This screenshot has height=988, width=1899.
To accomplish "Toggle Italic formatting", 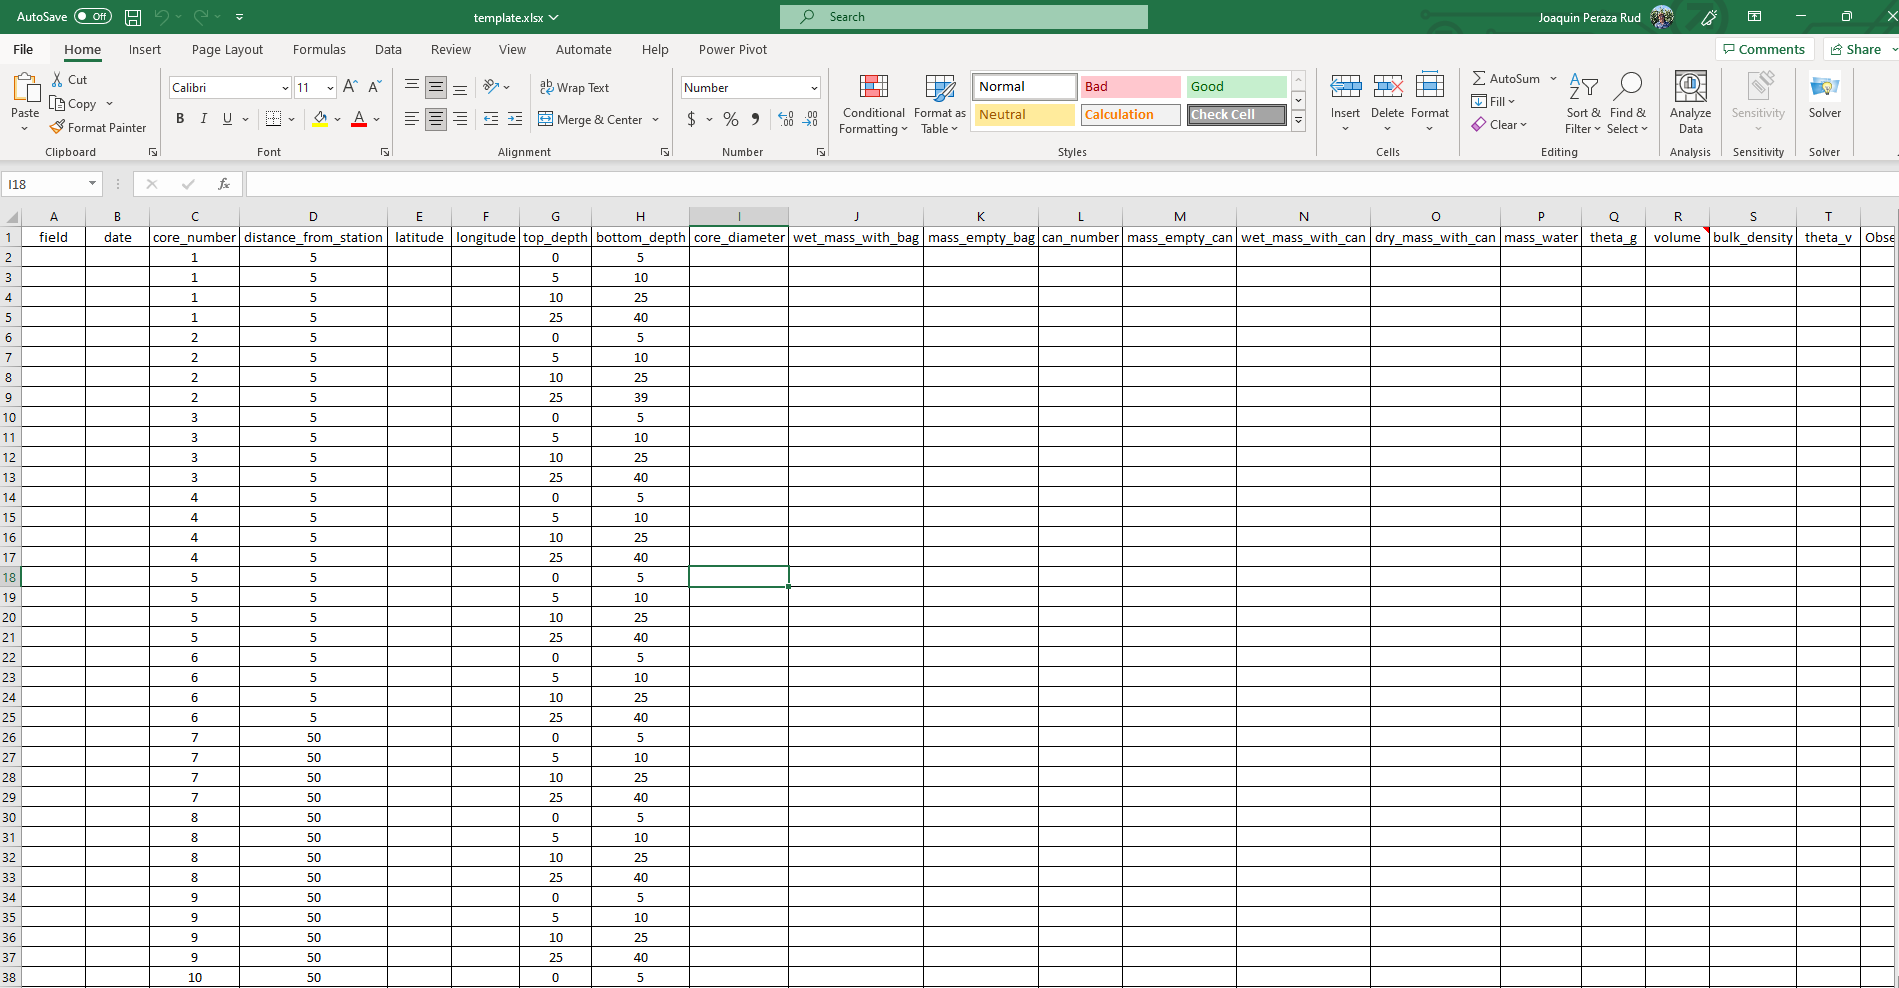I will coord(203,118).
